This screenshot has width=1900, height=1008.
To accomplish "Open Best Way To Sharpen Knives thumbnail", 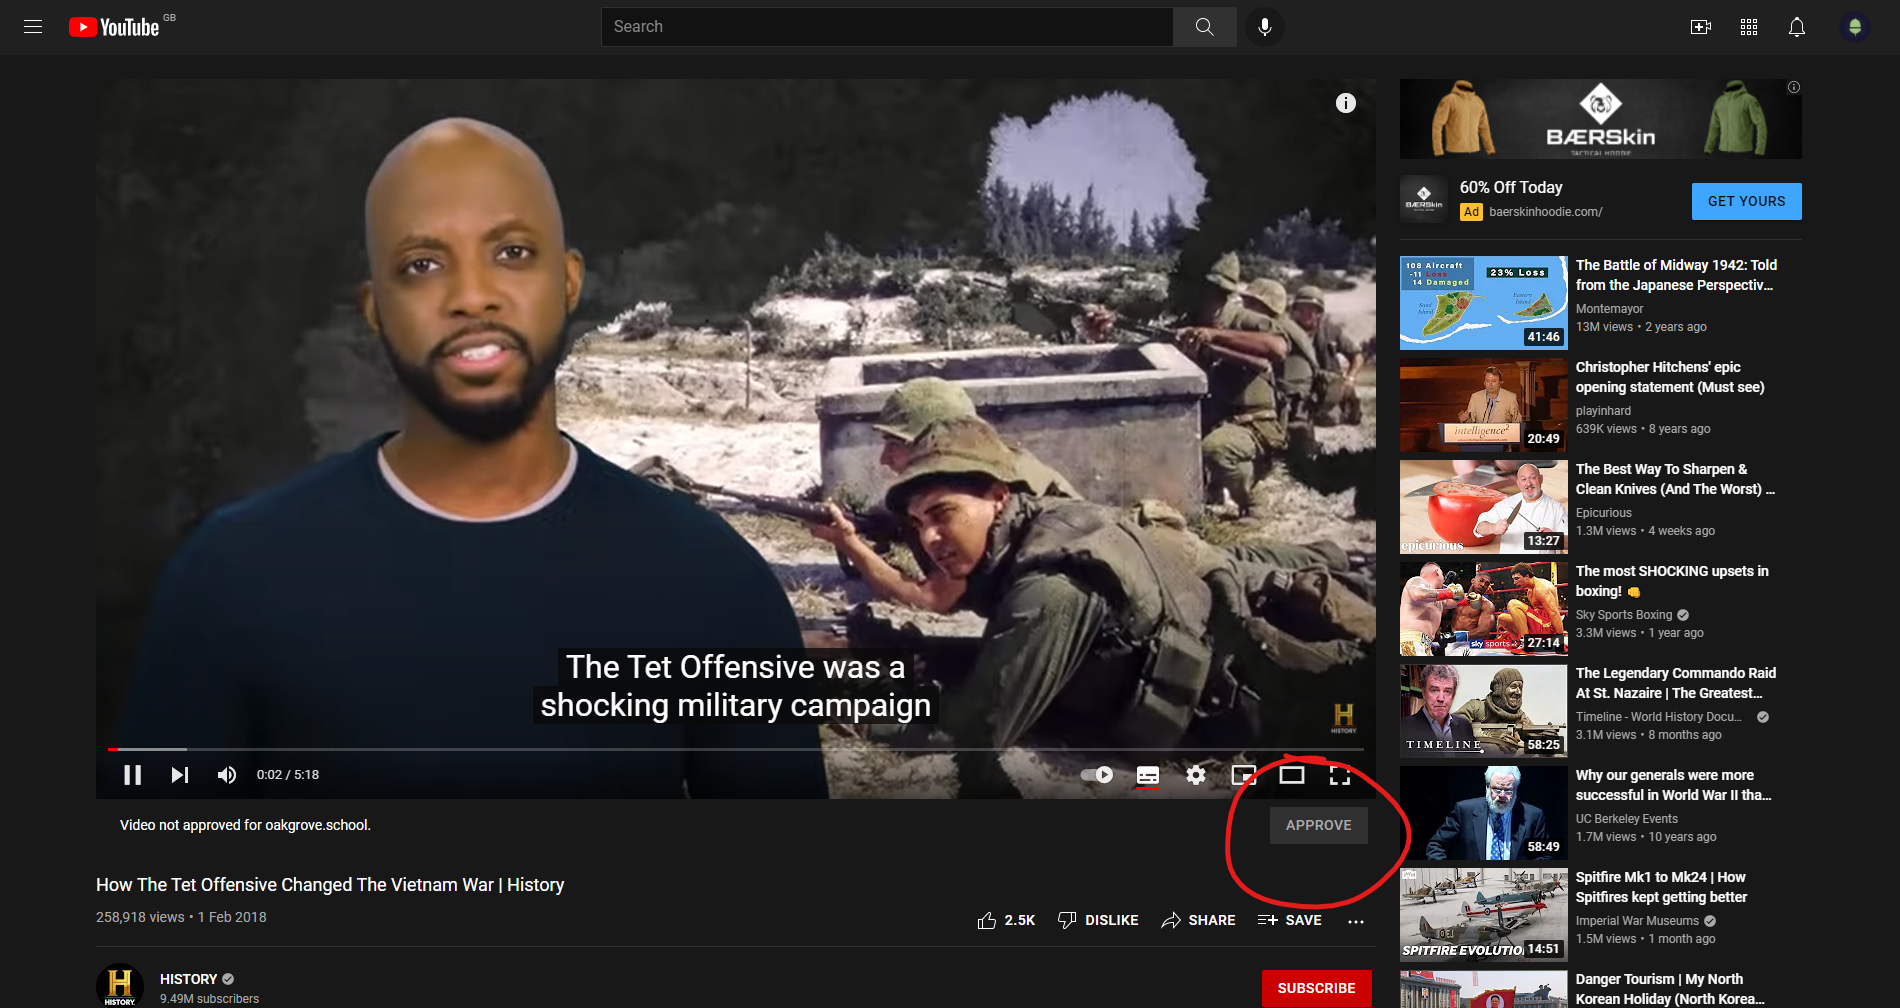I will 1483,506.
